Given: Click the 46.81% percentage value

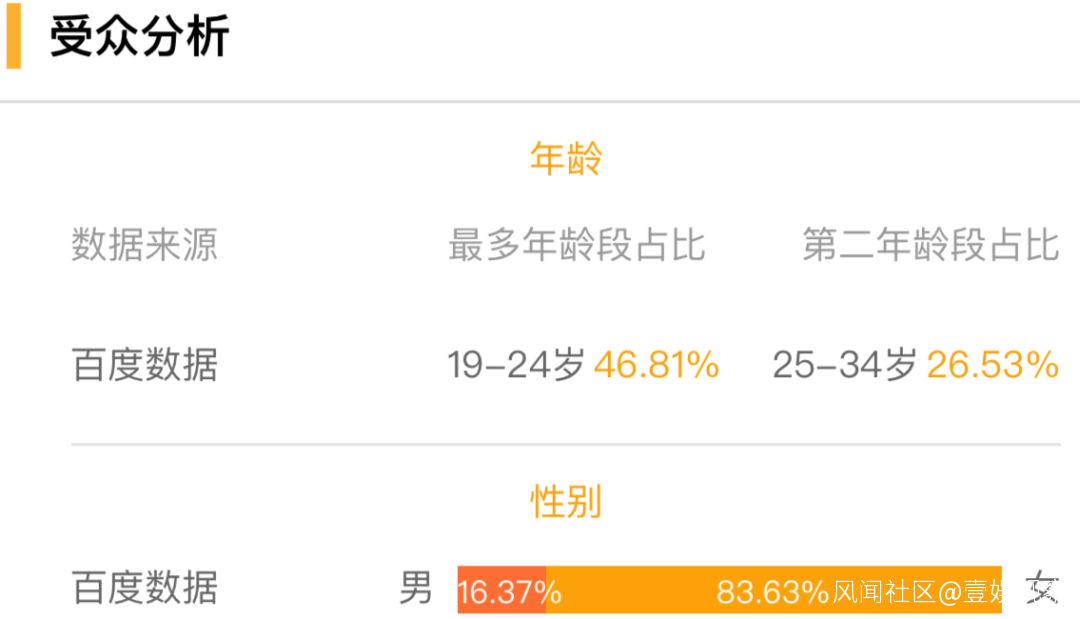Looking at the screenshot, I should pos(656,365).
